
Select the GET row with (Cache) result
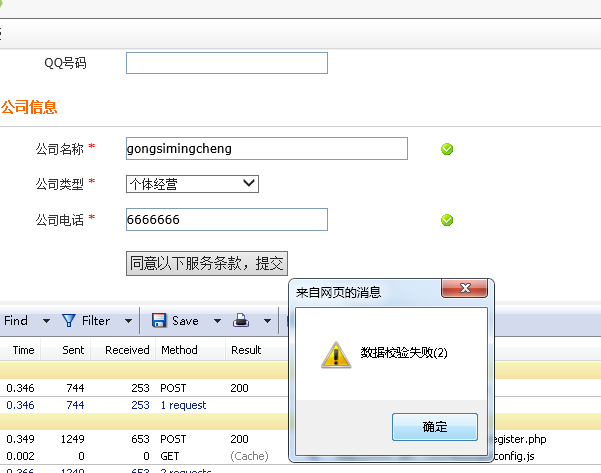coord(144,456)
